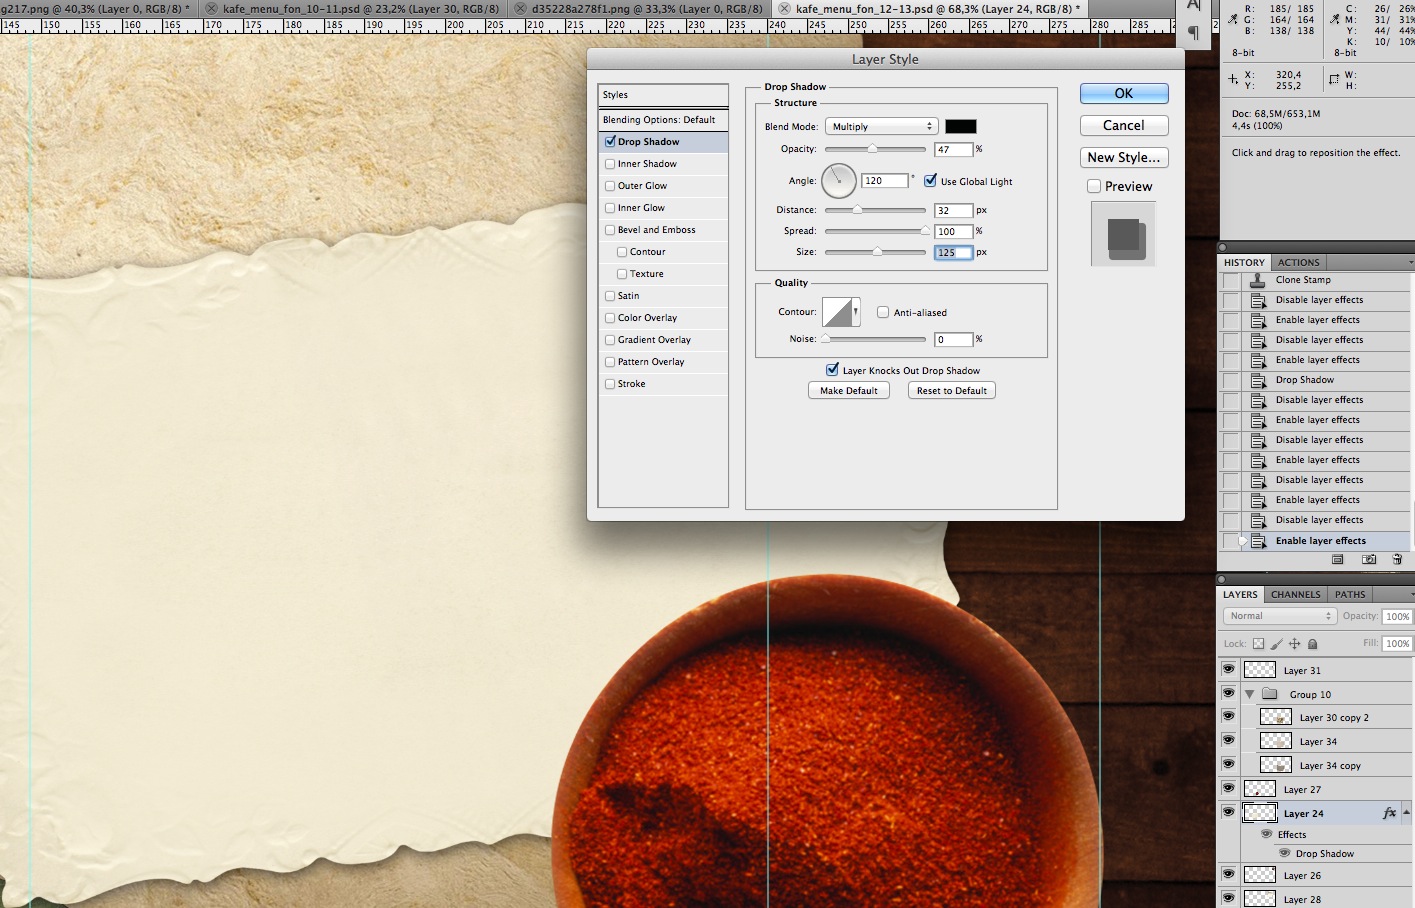This screenshot has width=1415, height=908.
Task: Click the style preview thumbnail in dialog
Action: [x=1123, y=234]
